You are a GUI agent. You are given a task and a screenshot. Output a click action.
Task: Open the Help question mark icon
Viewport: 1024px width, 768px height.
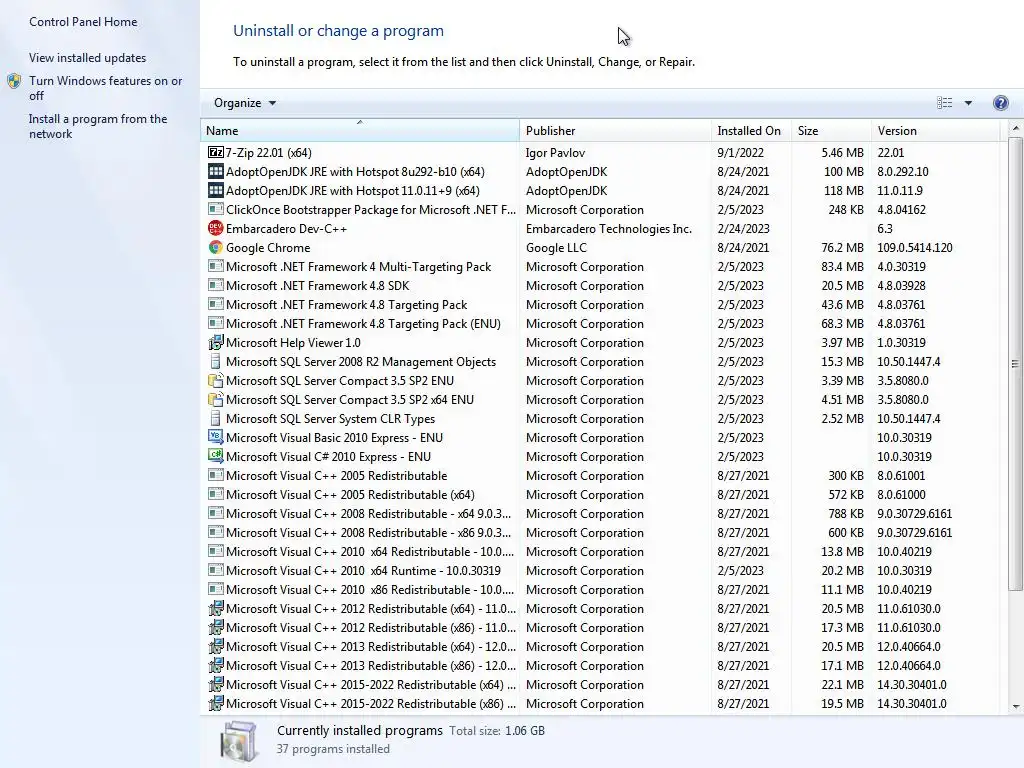click(x=1000, y=103)
